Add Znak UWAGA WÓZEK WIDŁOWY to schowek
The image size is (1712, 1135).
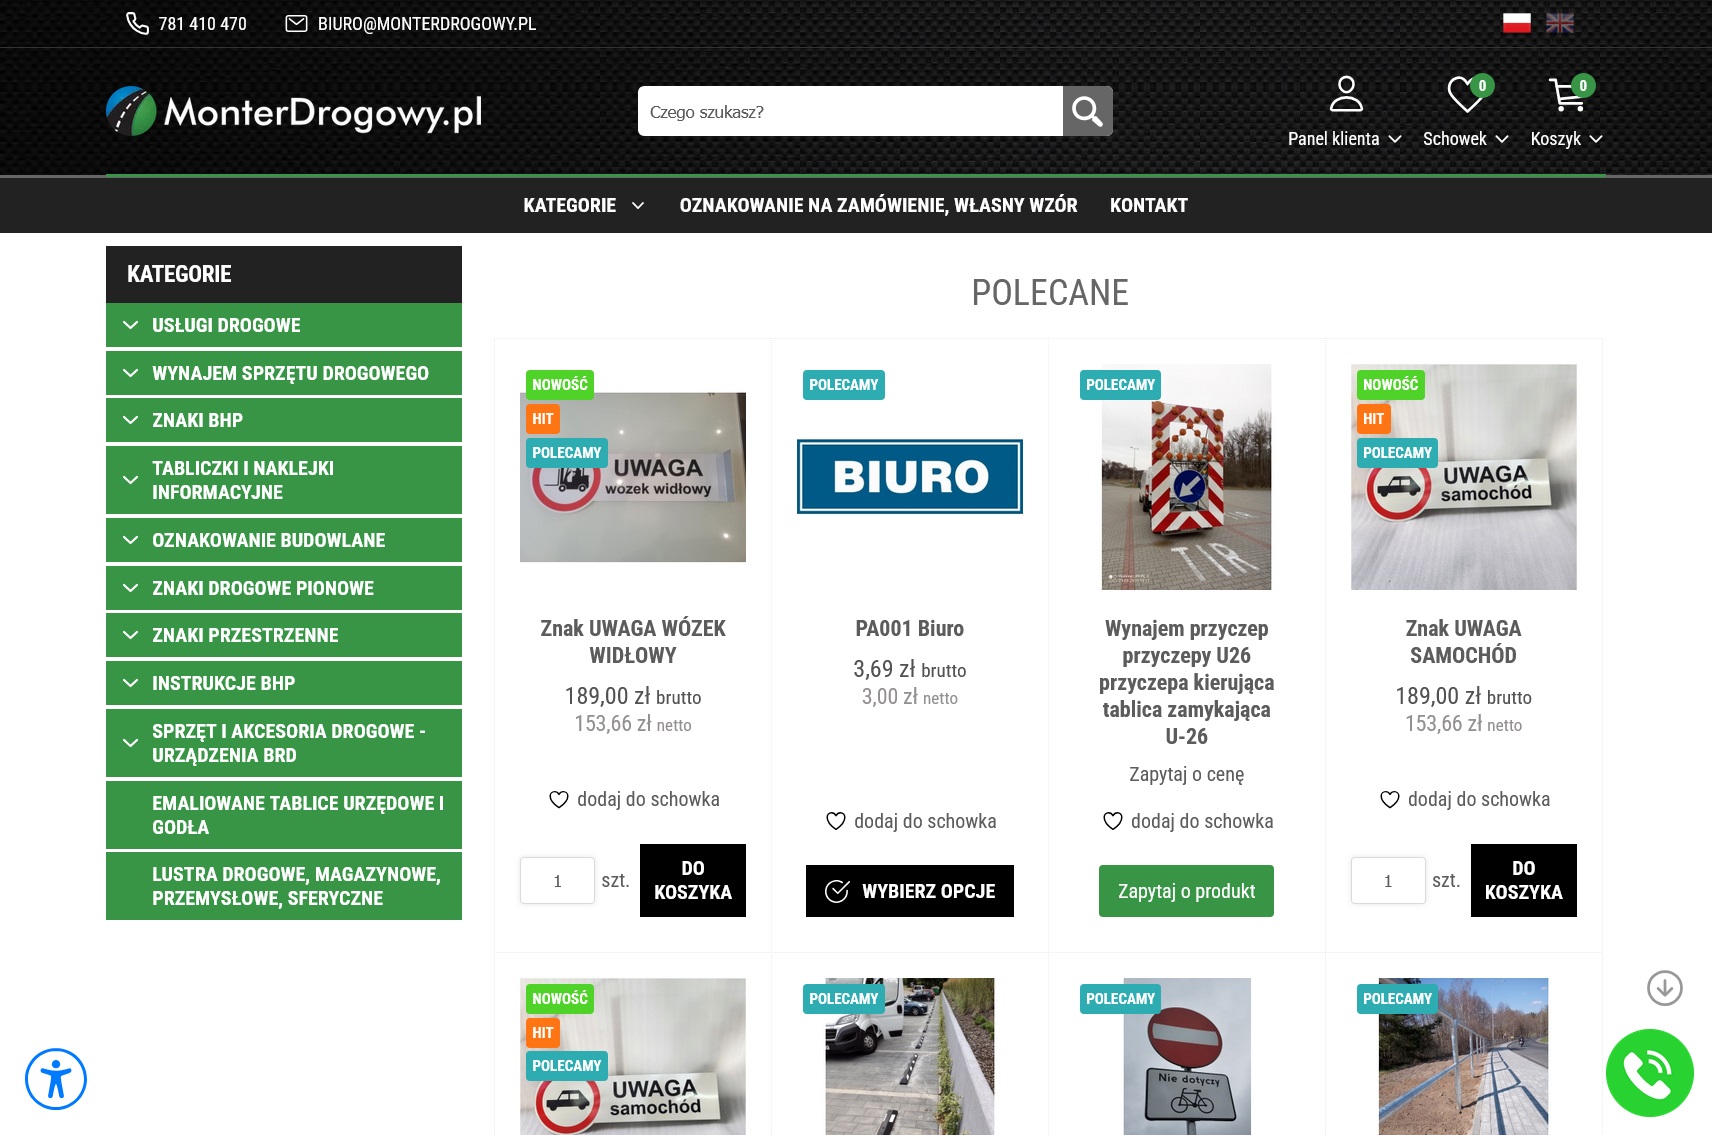pyautogui.click(x=632, y=799)
